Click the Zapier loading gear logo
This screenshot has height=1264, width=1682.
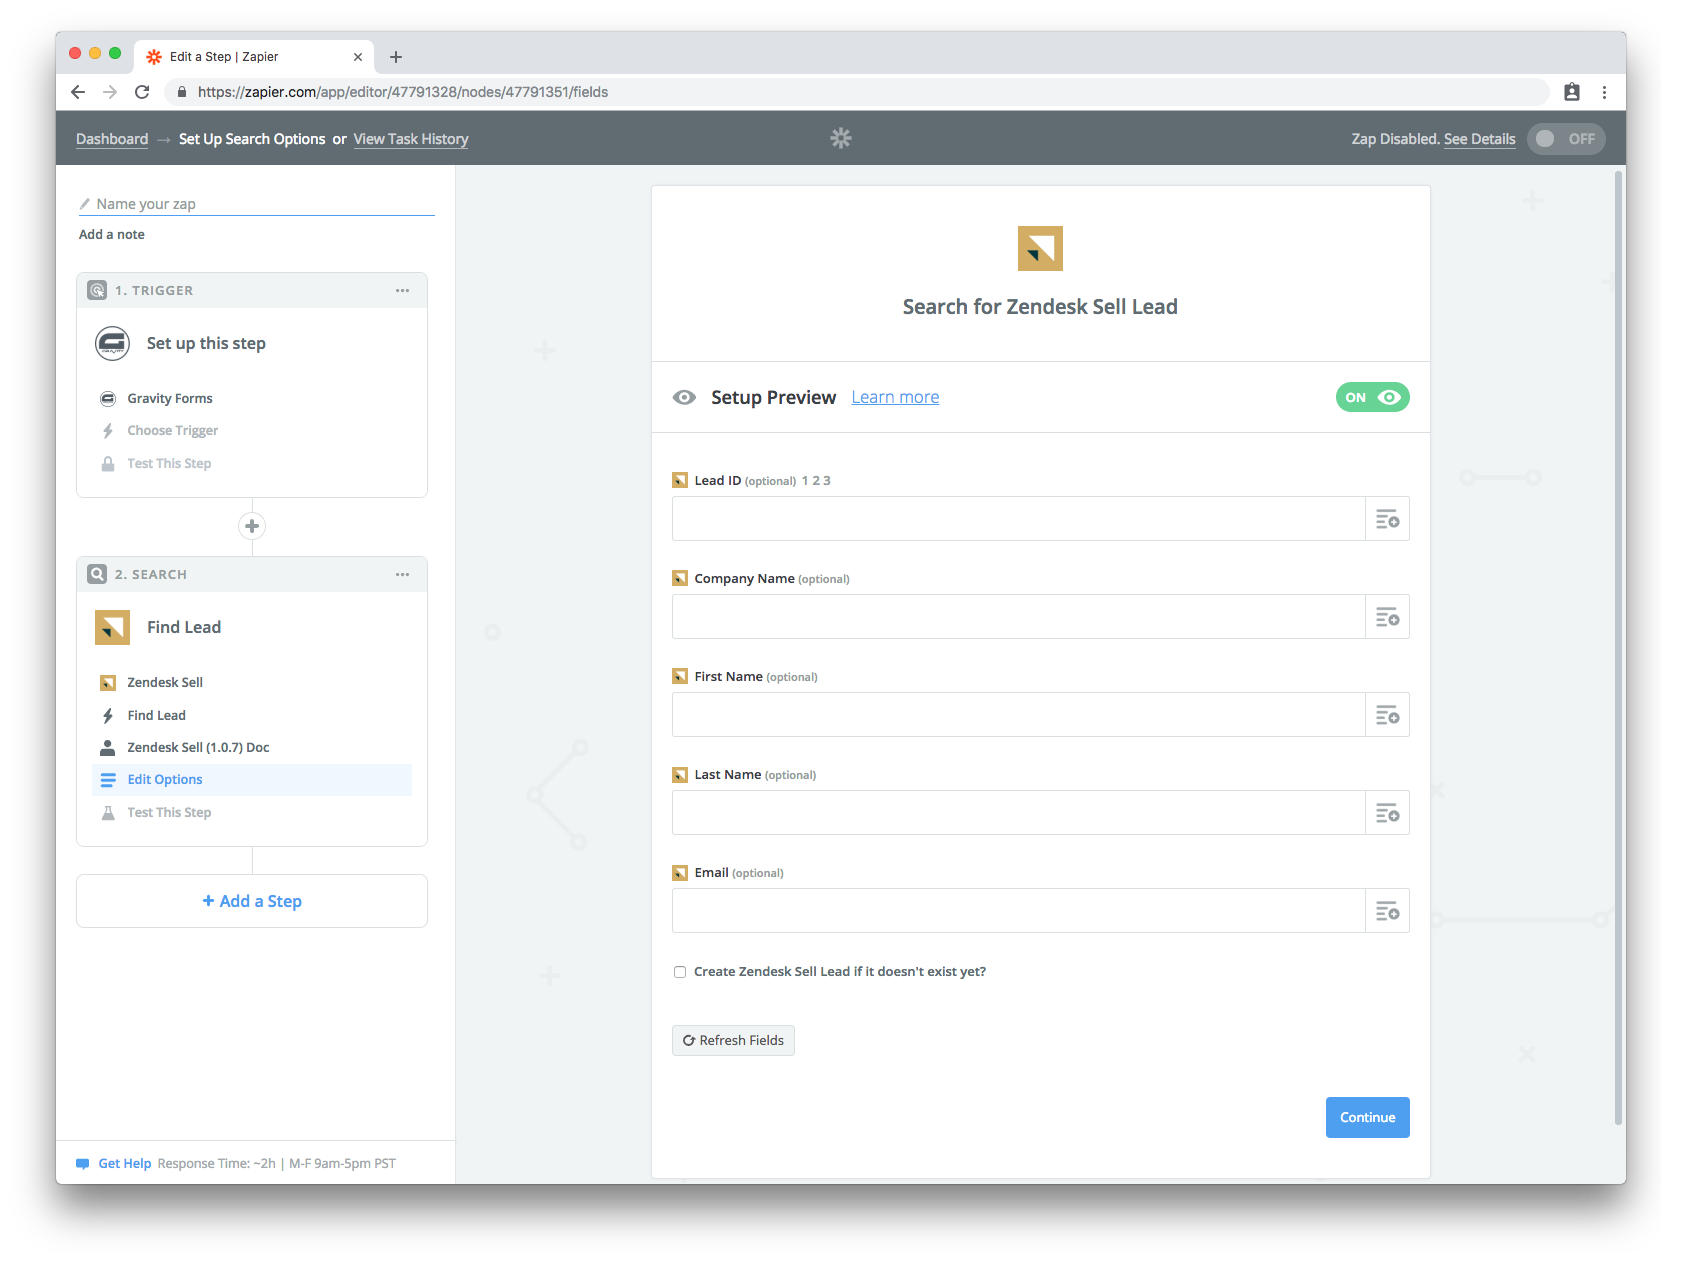click(x=841, y=138)
